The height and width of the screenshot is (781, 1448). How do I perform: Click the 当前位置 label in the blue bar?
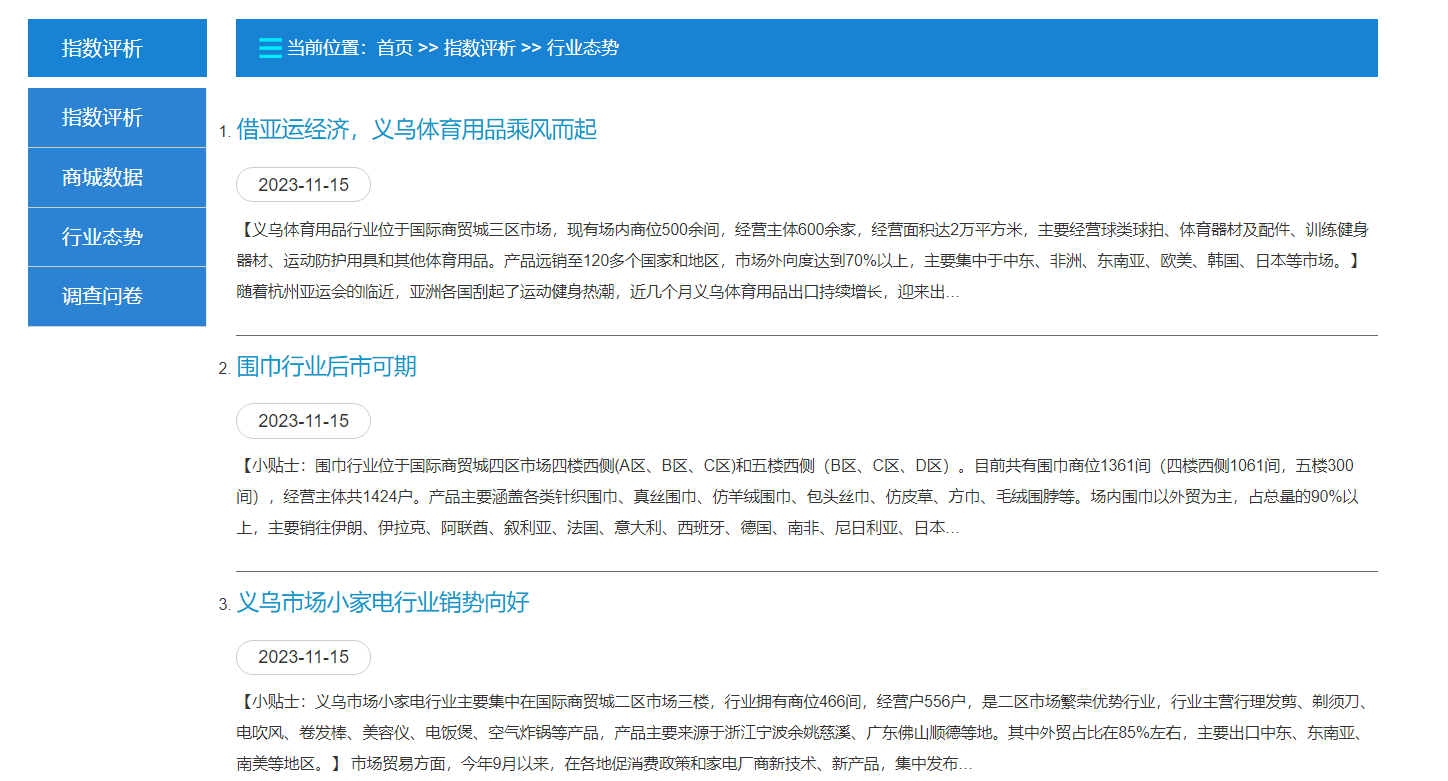click(325, 48)
